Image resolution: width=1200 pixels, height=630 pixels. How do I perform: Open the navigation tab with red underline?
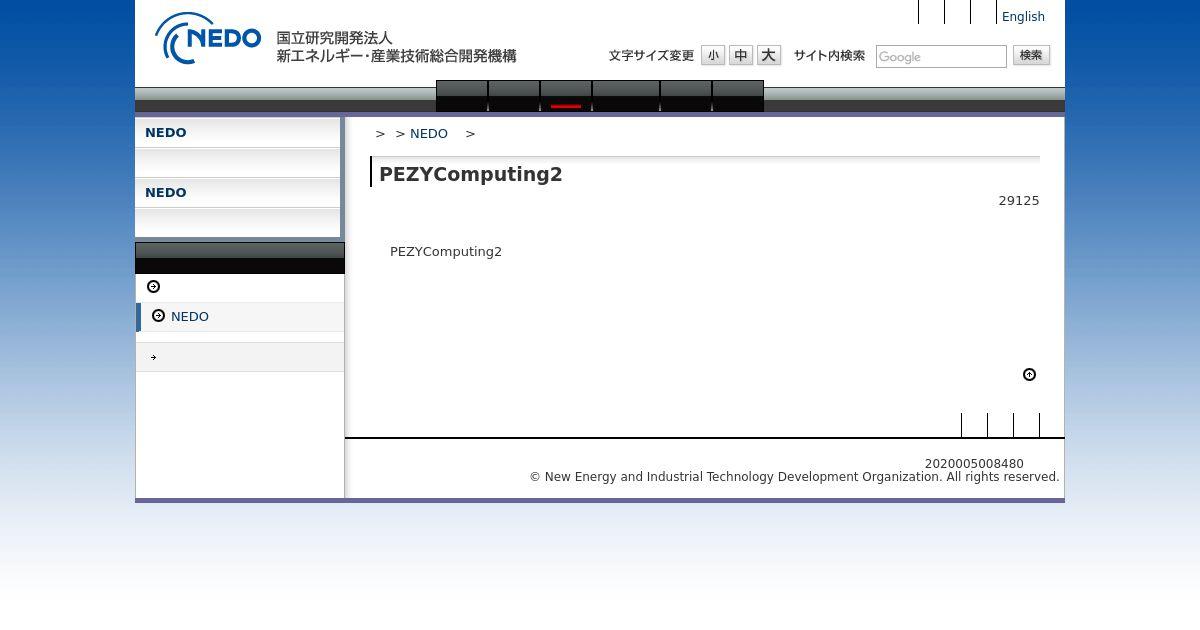566,96
